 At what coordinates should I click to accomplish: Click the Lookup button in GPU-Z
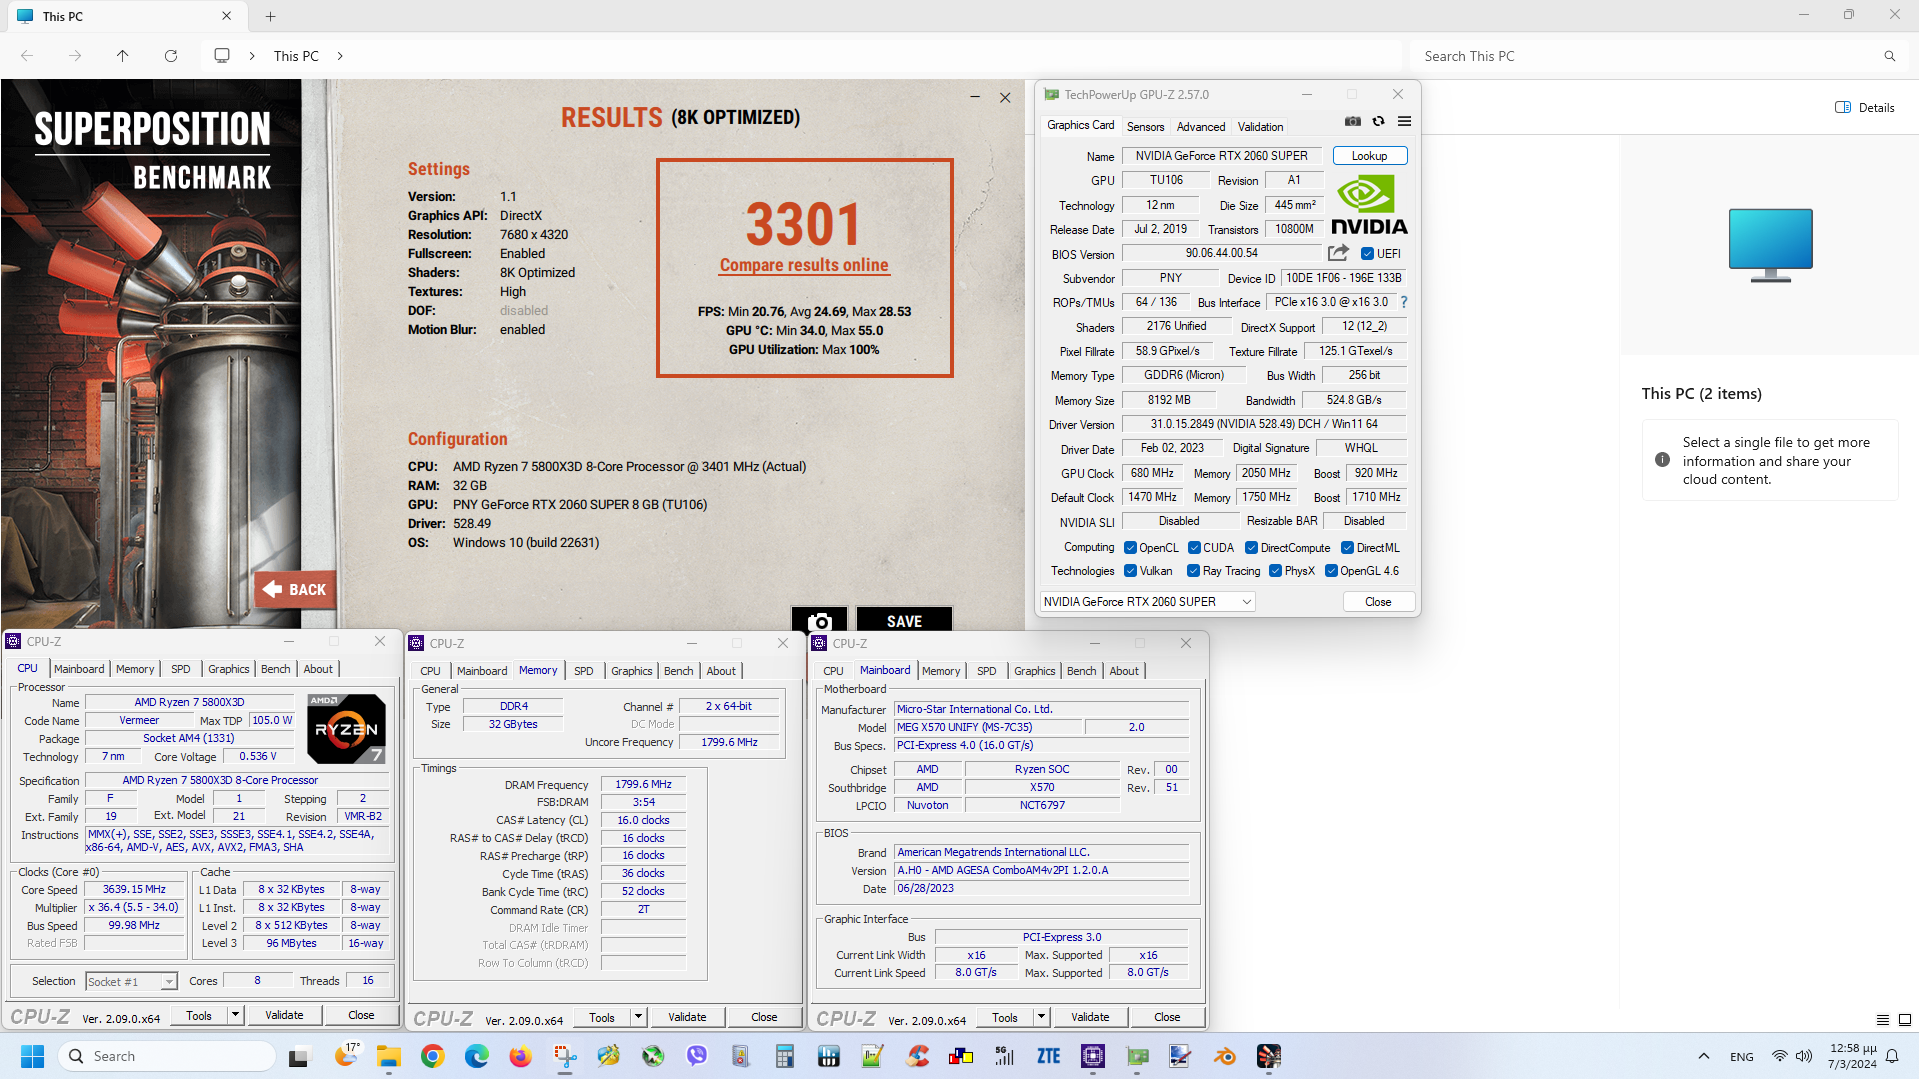coord(1369,156)
